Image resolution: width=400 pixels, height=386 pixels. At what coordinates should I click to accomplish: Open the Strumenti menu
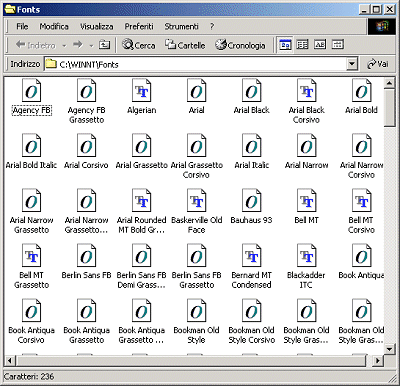(x=181, y=26)
